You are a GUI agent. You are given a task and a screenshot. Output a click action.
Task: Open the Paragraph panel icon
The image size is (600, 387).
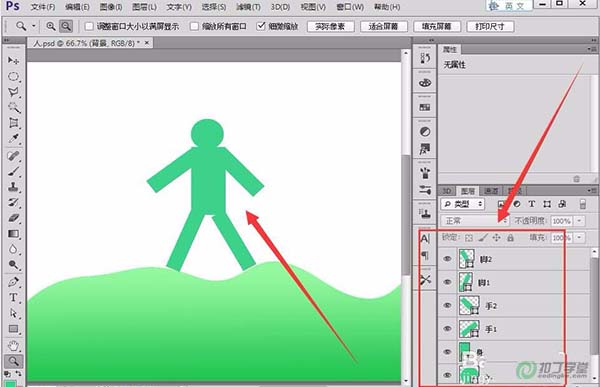[425, 255]
